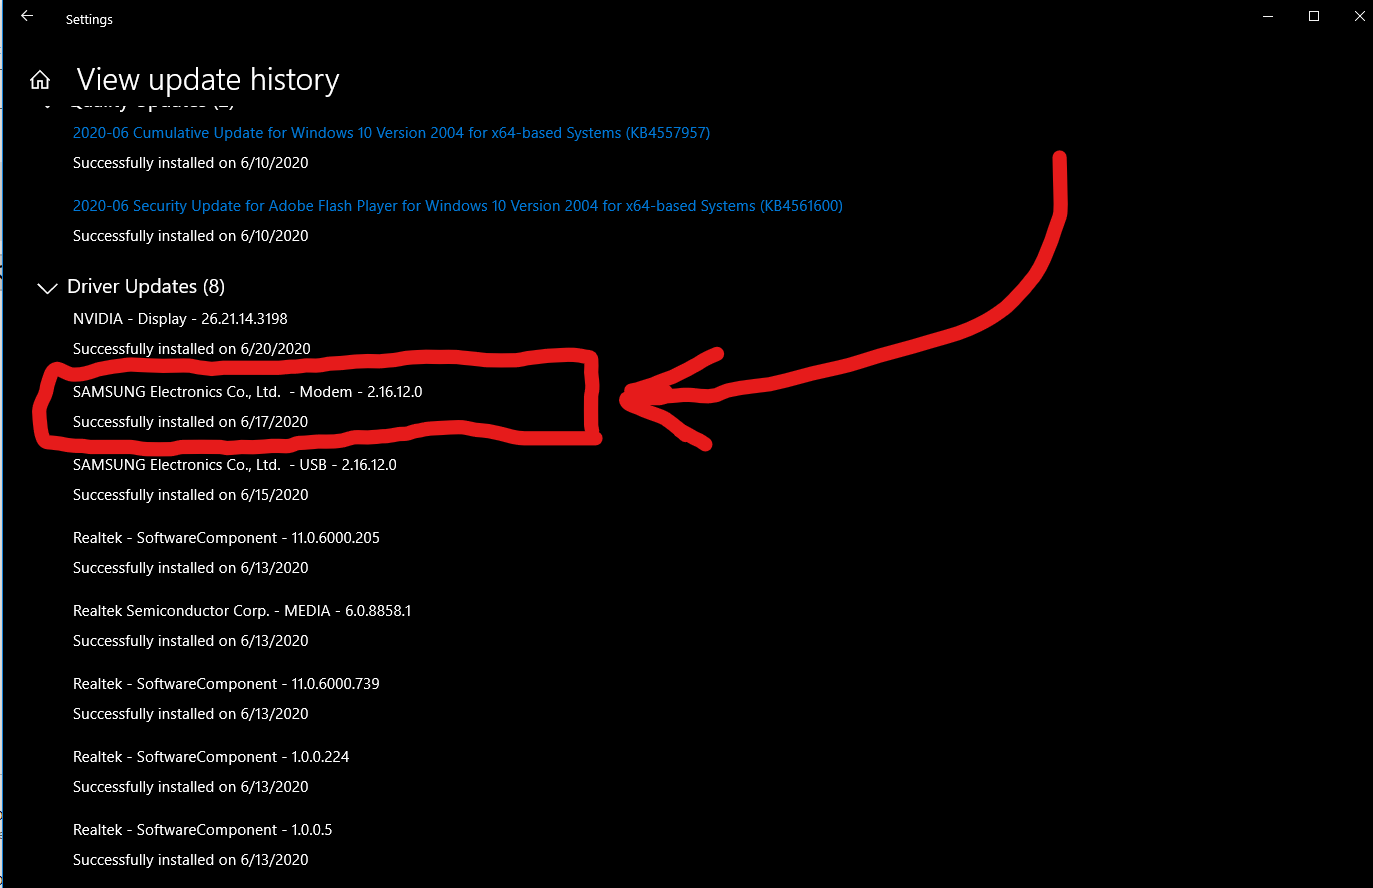Maximize the Settings window
Screen dimensions: 1373x888
pos(1314,17)
